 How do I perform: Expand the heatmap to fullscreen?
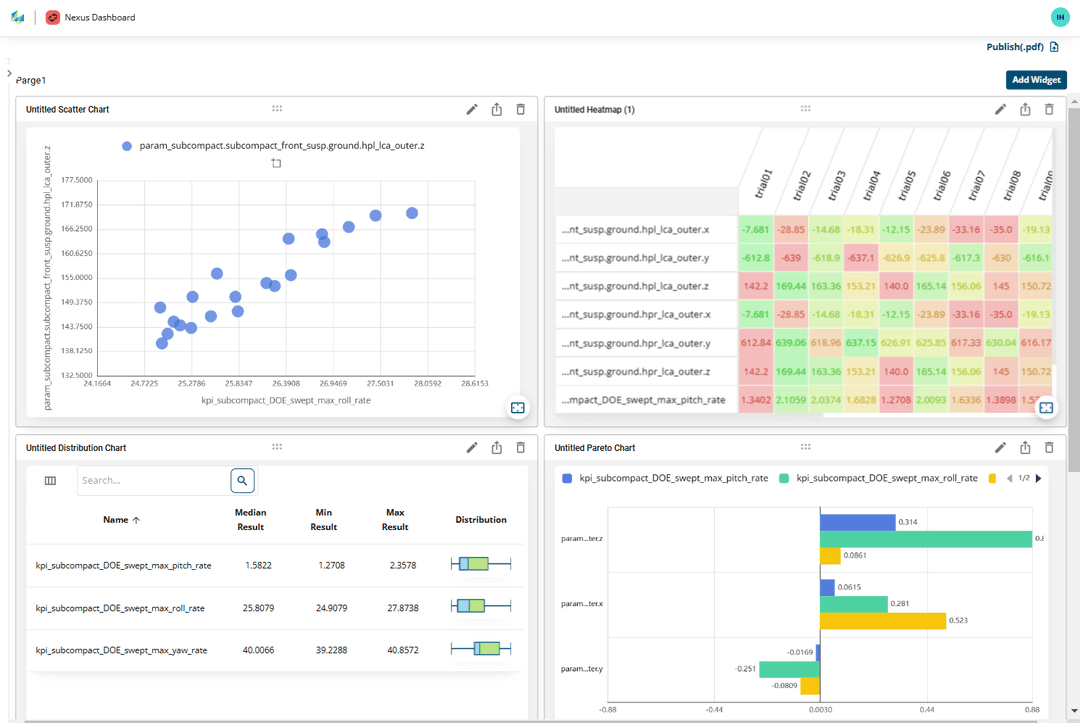(1046, 408)
